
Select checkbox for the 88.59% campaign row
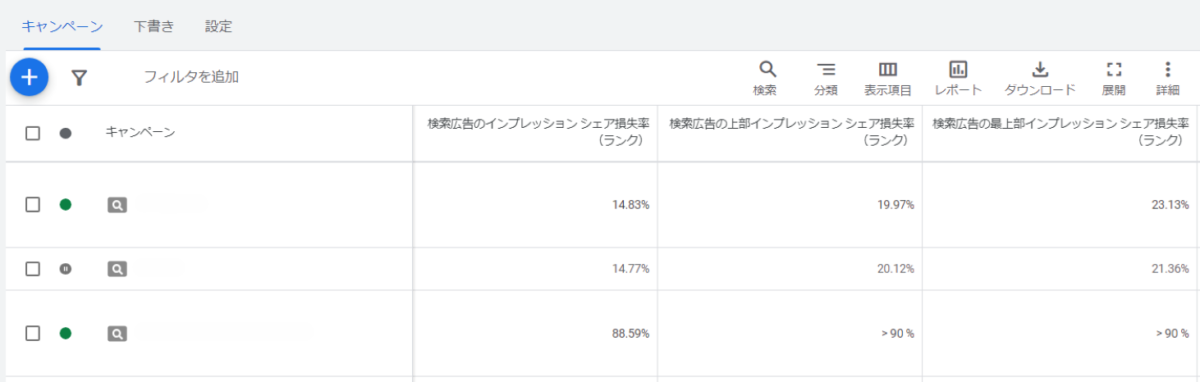[x=33, y=333]
